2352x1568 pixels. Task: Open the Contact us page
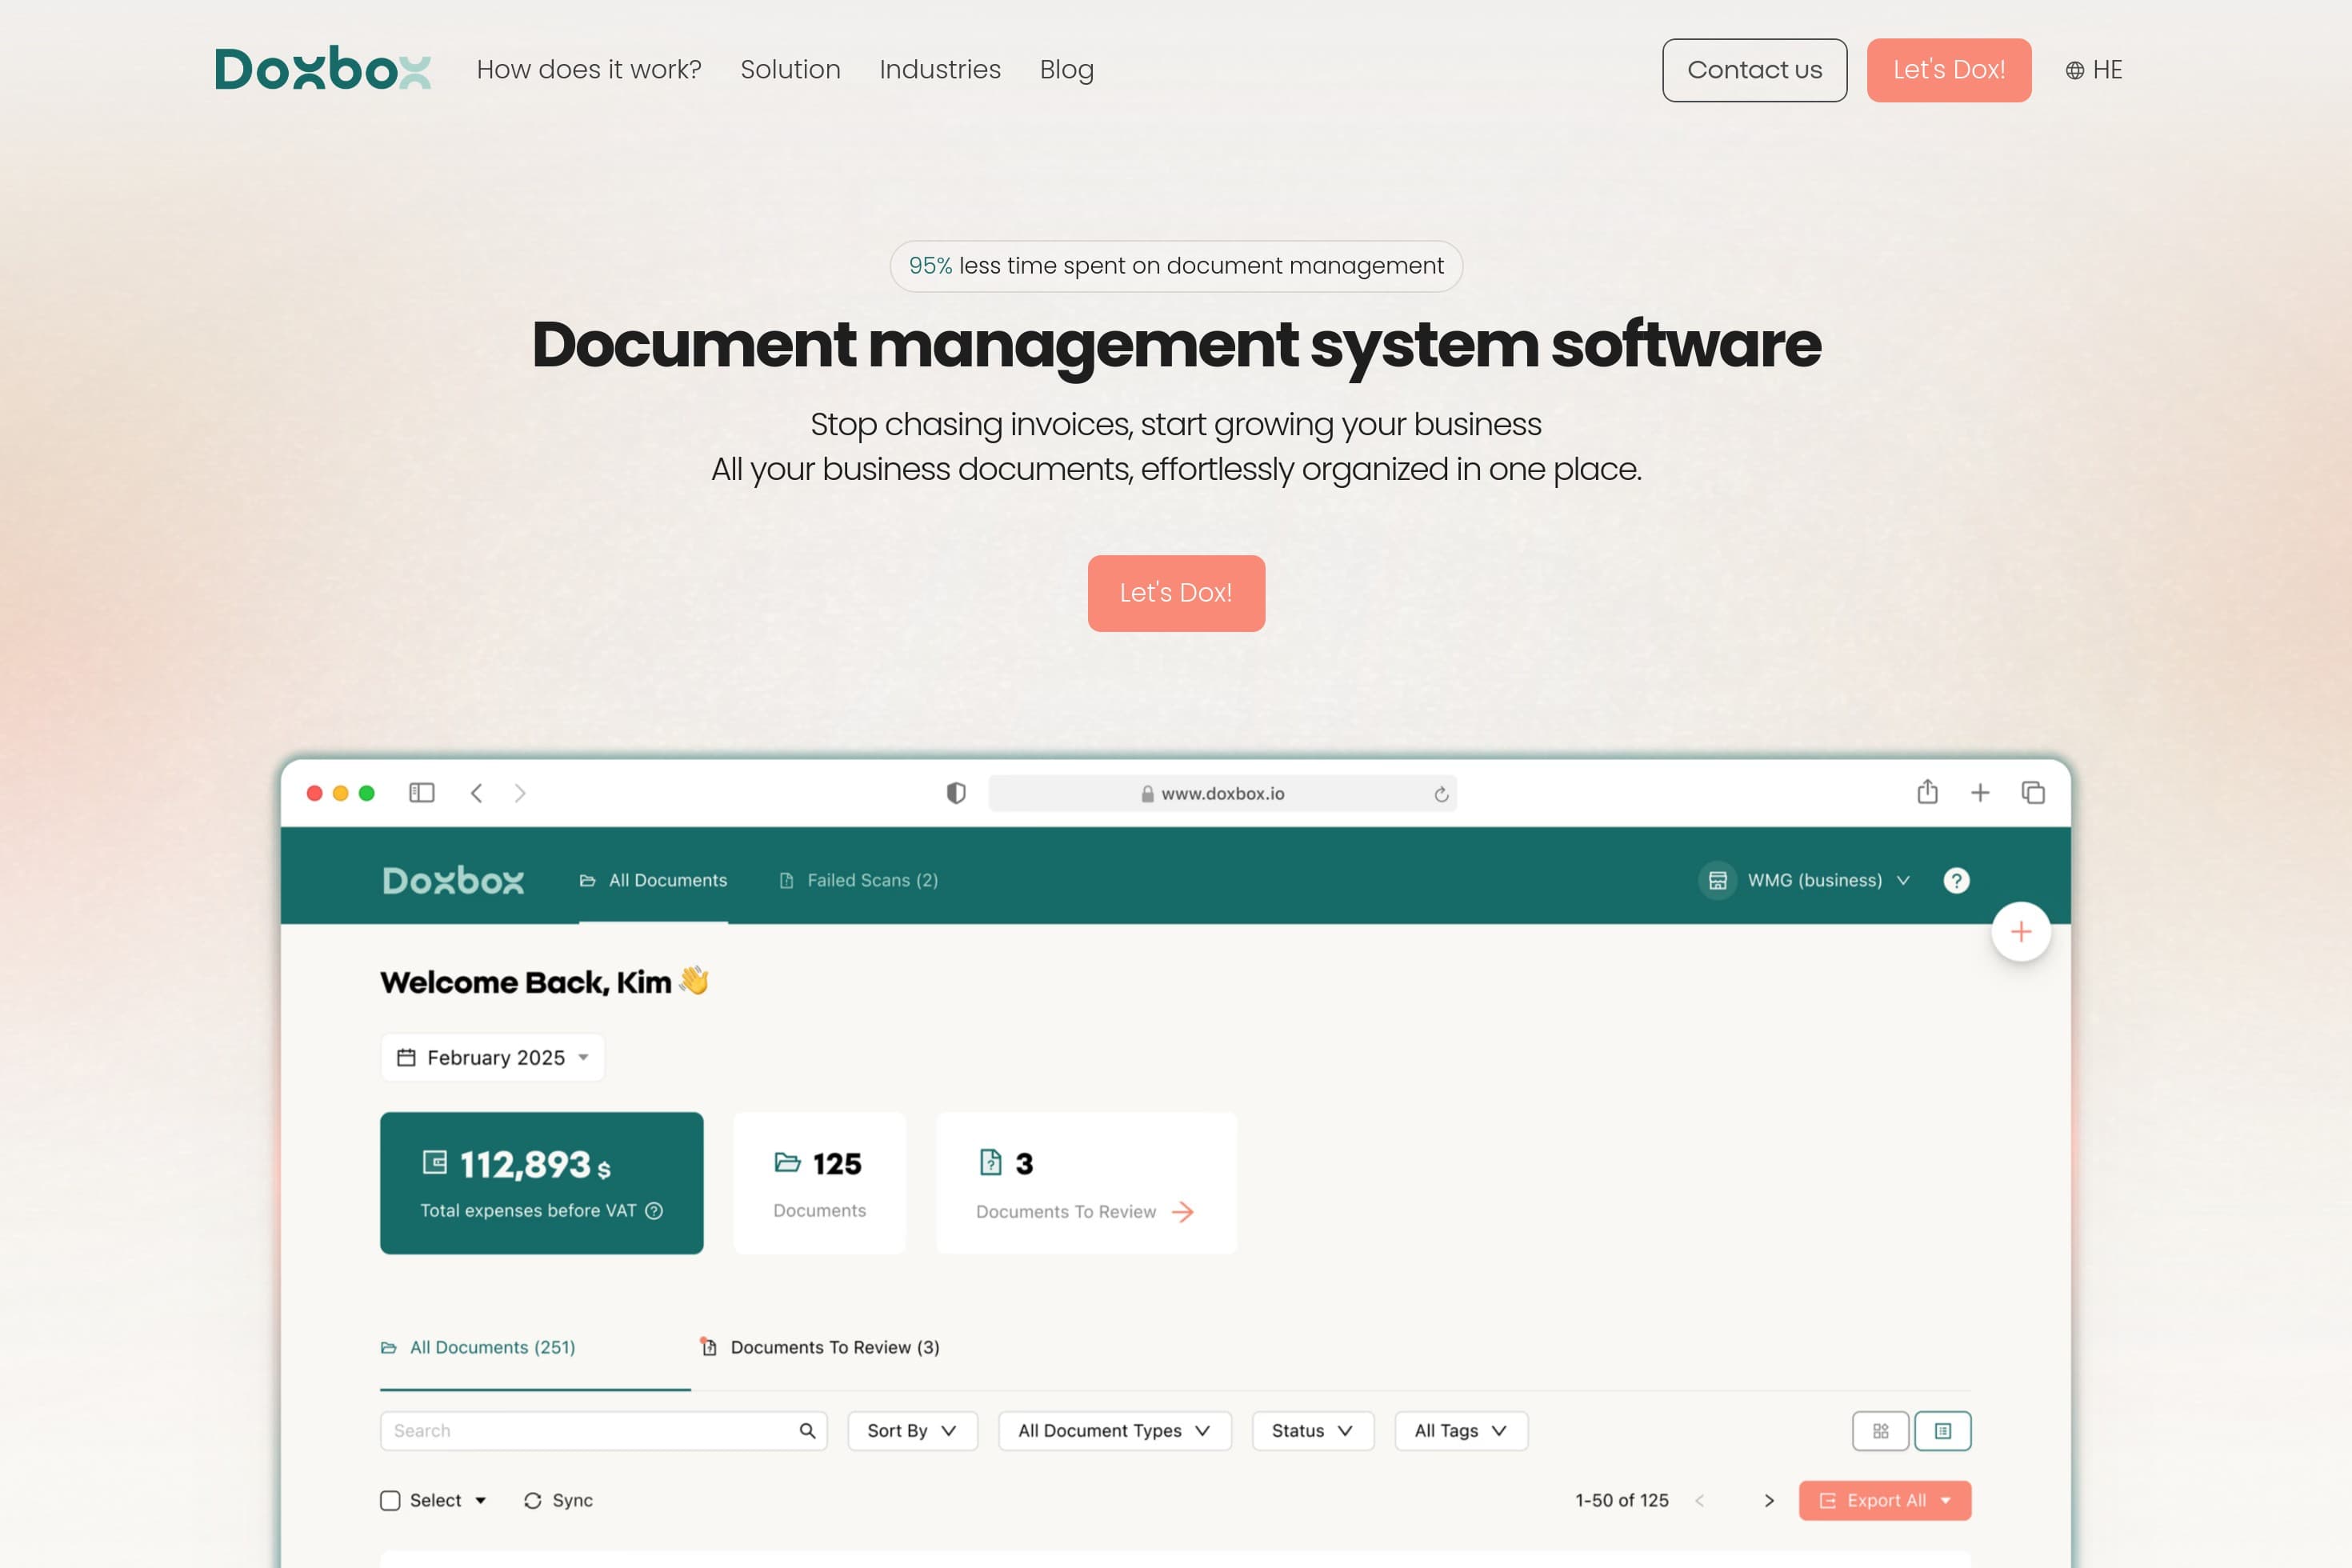pyautogui.click(x=1754, y=70)
